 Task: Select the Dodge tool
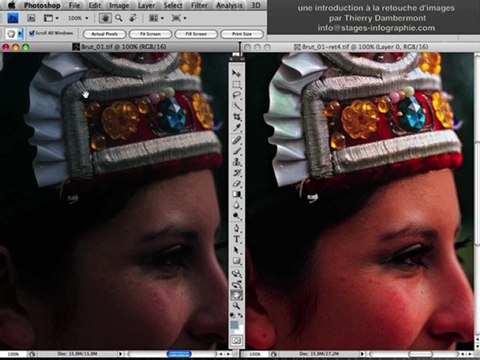click(x=236, y=216)
